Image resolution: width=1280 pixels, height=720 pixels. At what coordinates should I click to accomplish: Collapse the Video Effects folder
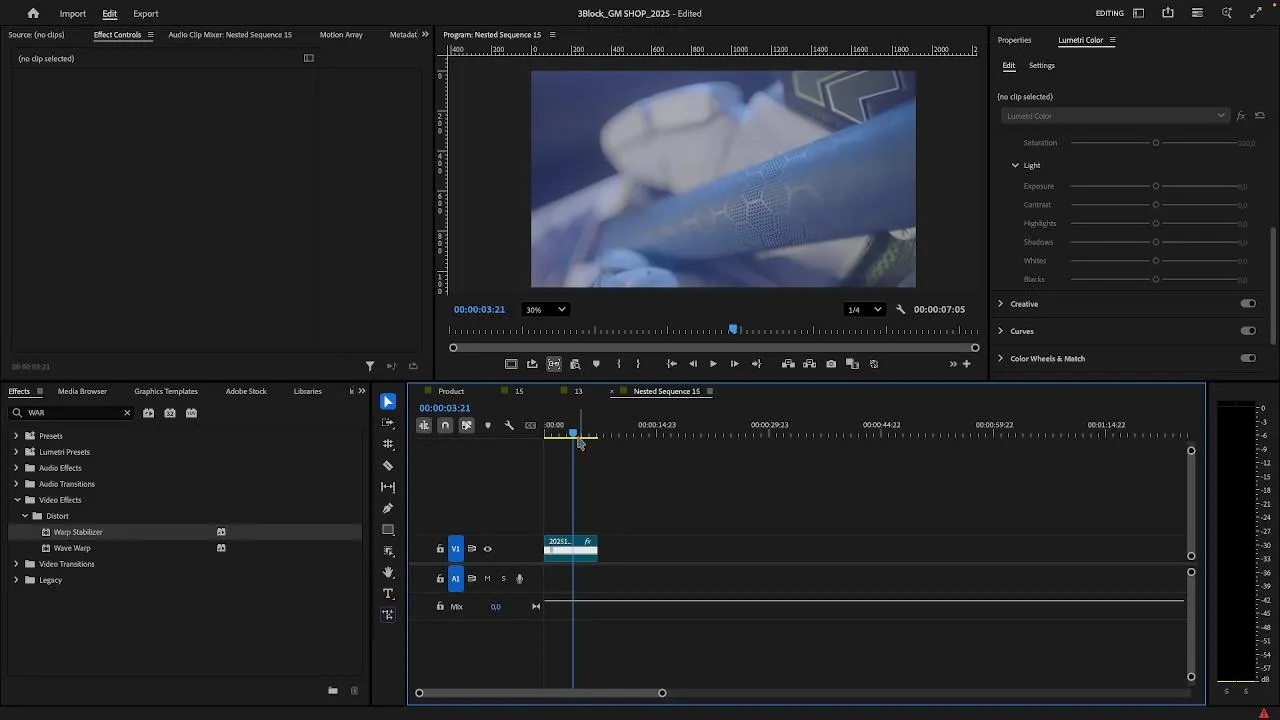pos(17,500)
